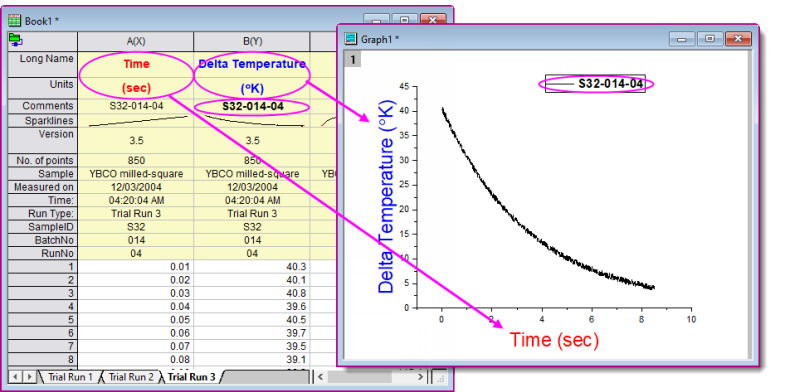Click the sparkline in column B
Viewport: 799px width, 392px height.
pos(253,121)
